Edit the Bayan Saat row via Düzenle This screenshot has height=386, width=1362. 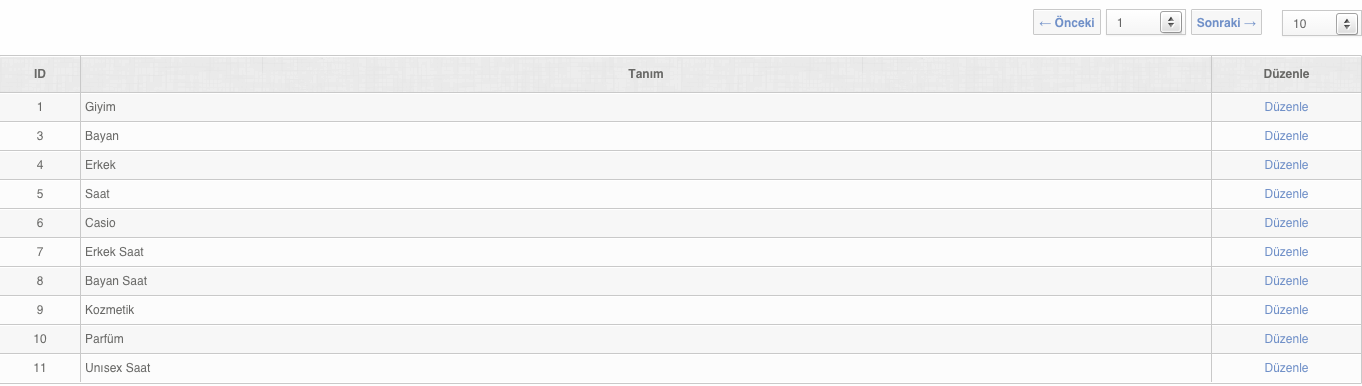1286,281
